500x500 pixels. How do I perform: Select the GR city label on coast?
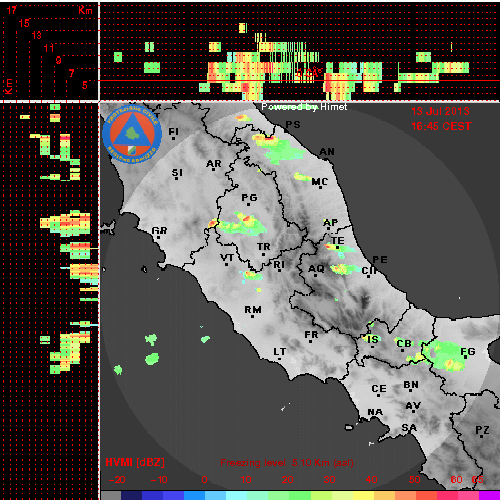pos(159,230)
